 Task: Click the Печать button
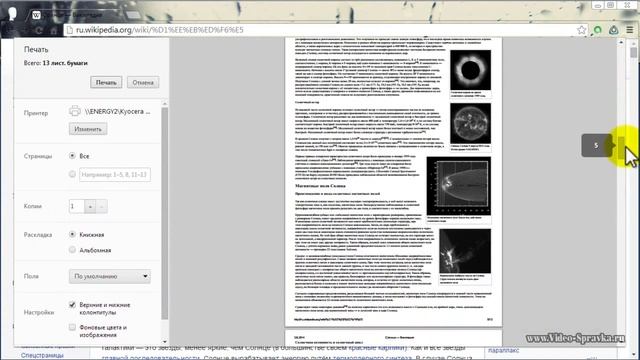[x=106, y=82]
